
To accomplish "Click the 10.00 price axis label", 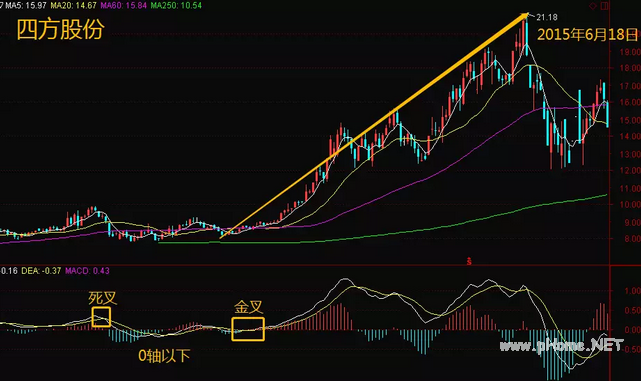I will click(x=630, y=204).
